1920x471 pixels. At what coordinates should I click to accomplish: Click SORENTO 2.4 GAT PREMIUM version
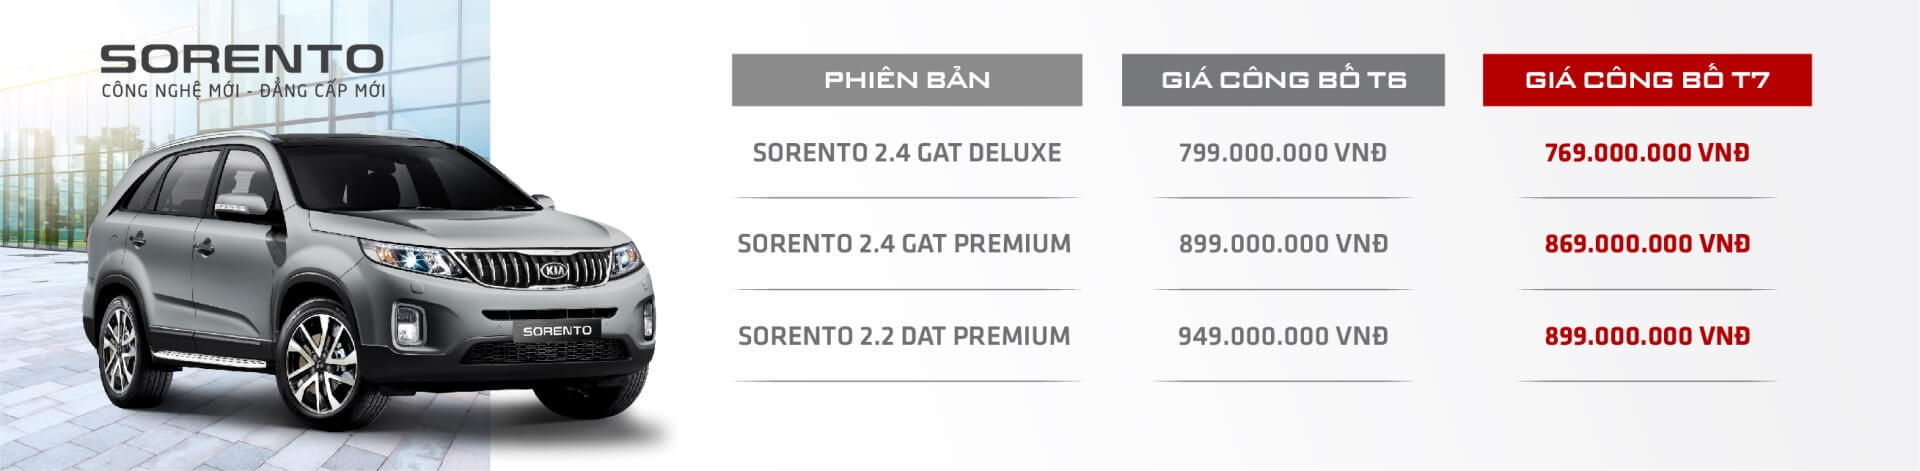click(x=904, y=244)
